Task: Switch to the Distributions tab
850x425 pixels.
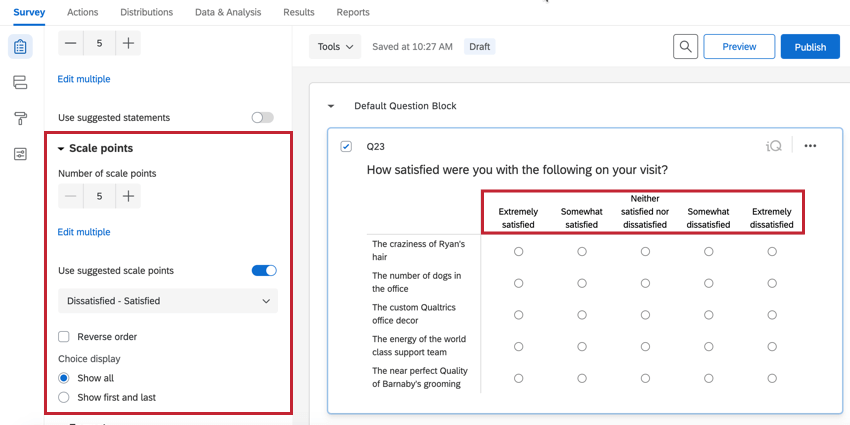Action: 146,12
